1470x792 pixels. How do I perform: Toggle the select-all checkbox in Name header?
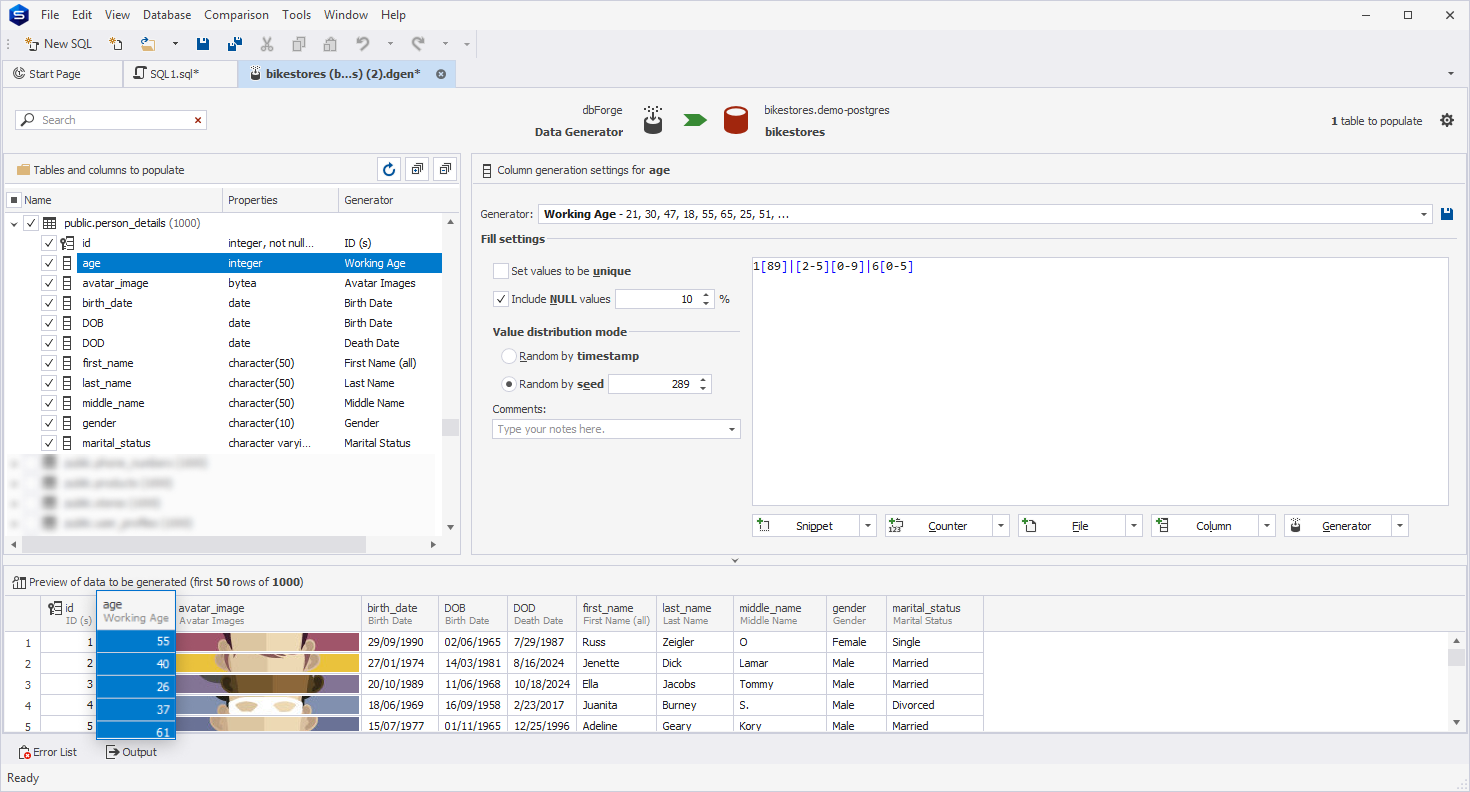(x=14, y=200)
